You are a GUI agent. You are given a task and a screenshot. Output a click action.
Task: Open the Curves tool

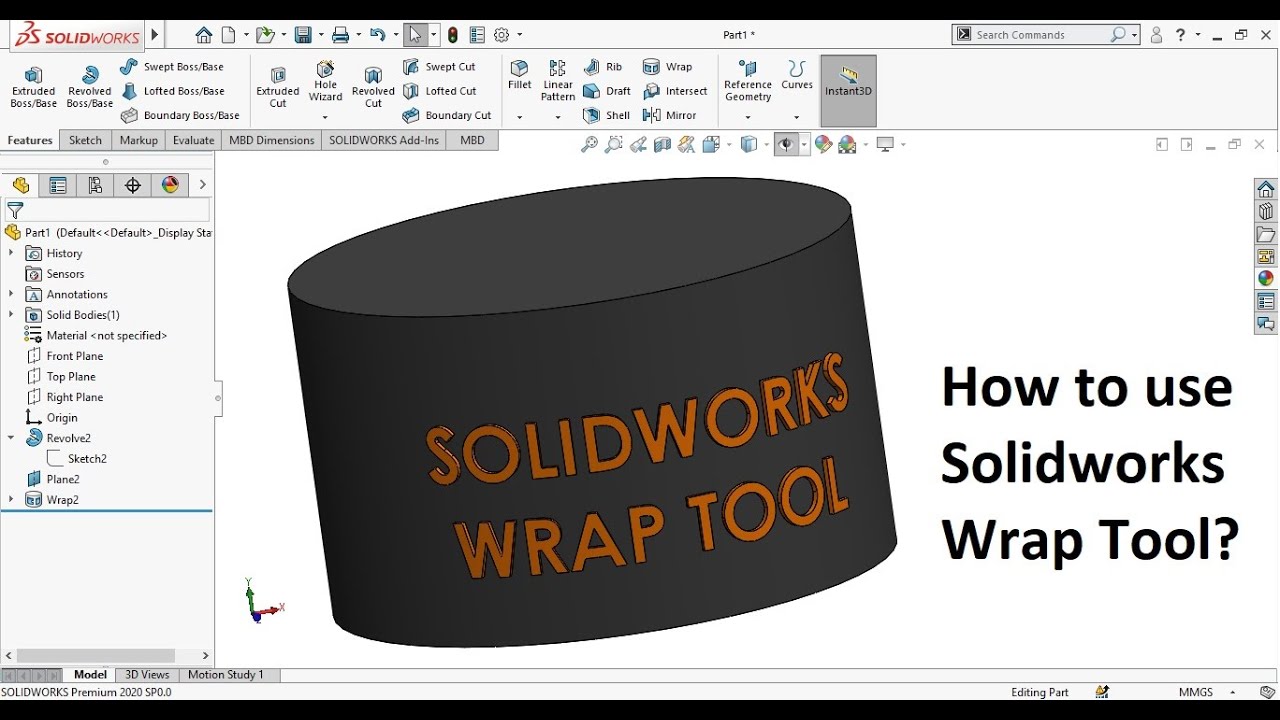click(x=797, y=76)
